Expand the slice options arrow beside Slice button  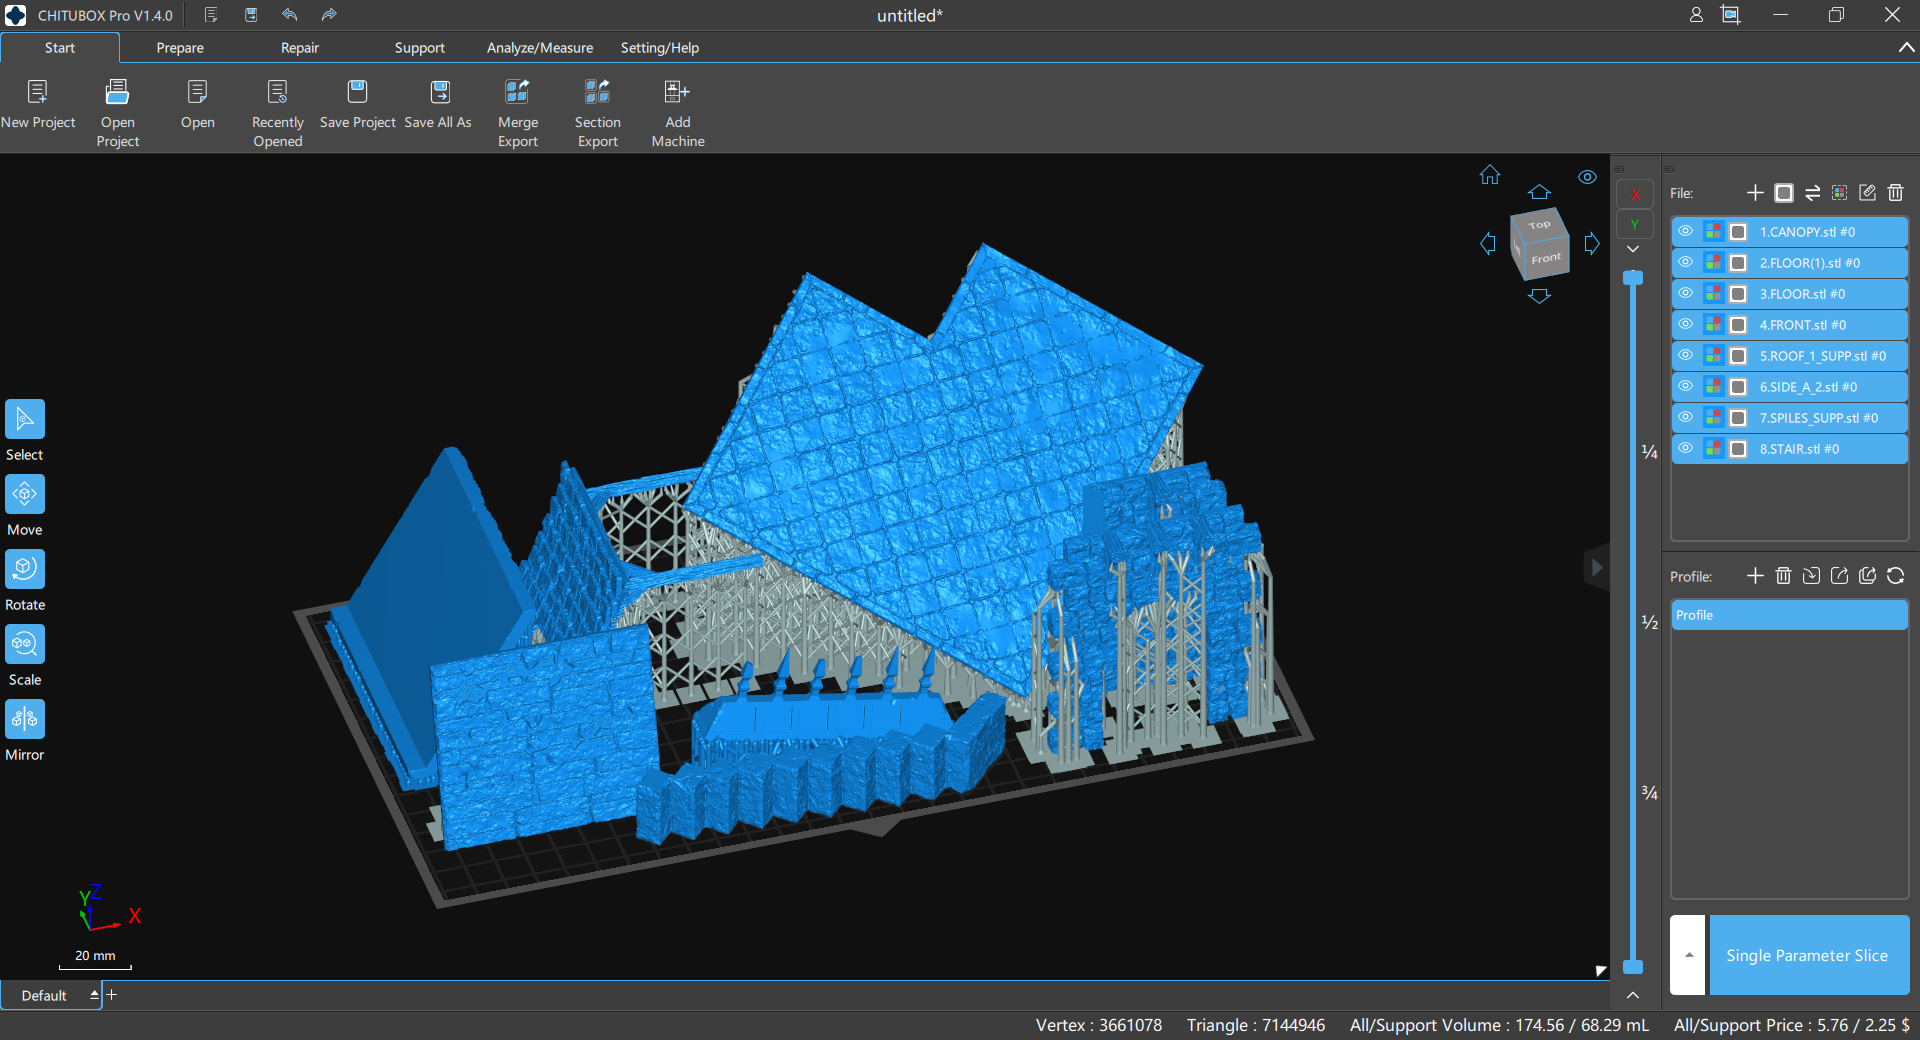(1688, 955)
